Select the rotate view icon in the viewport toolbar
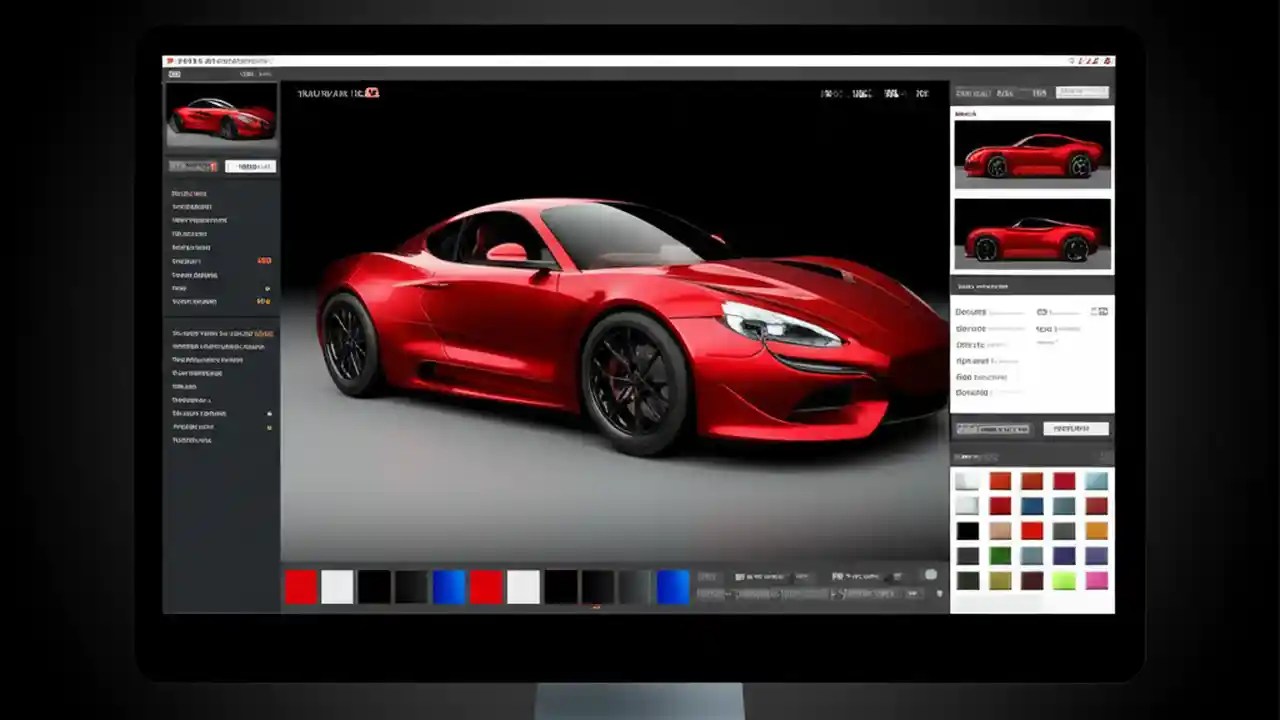 [860, 93]
